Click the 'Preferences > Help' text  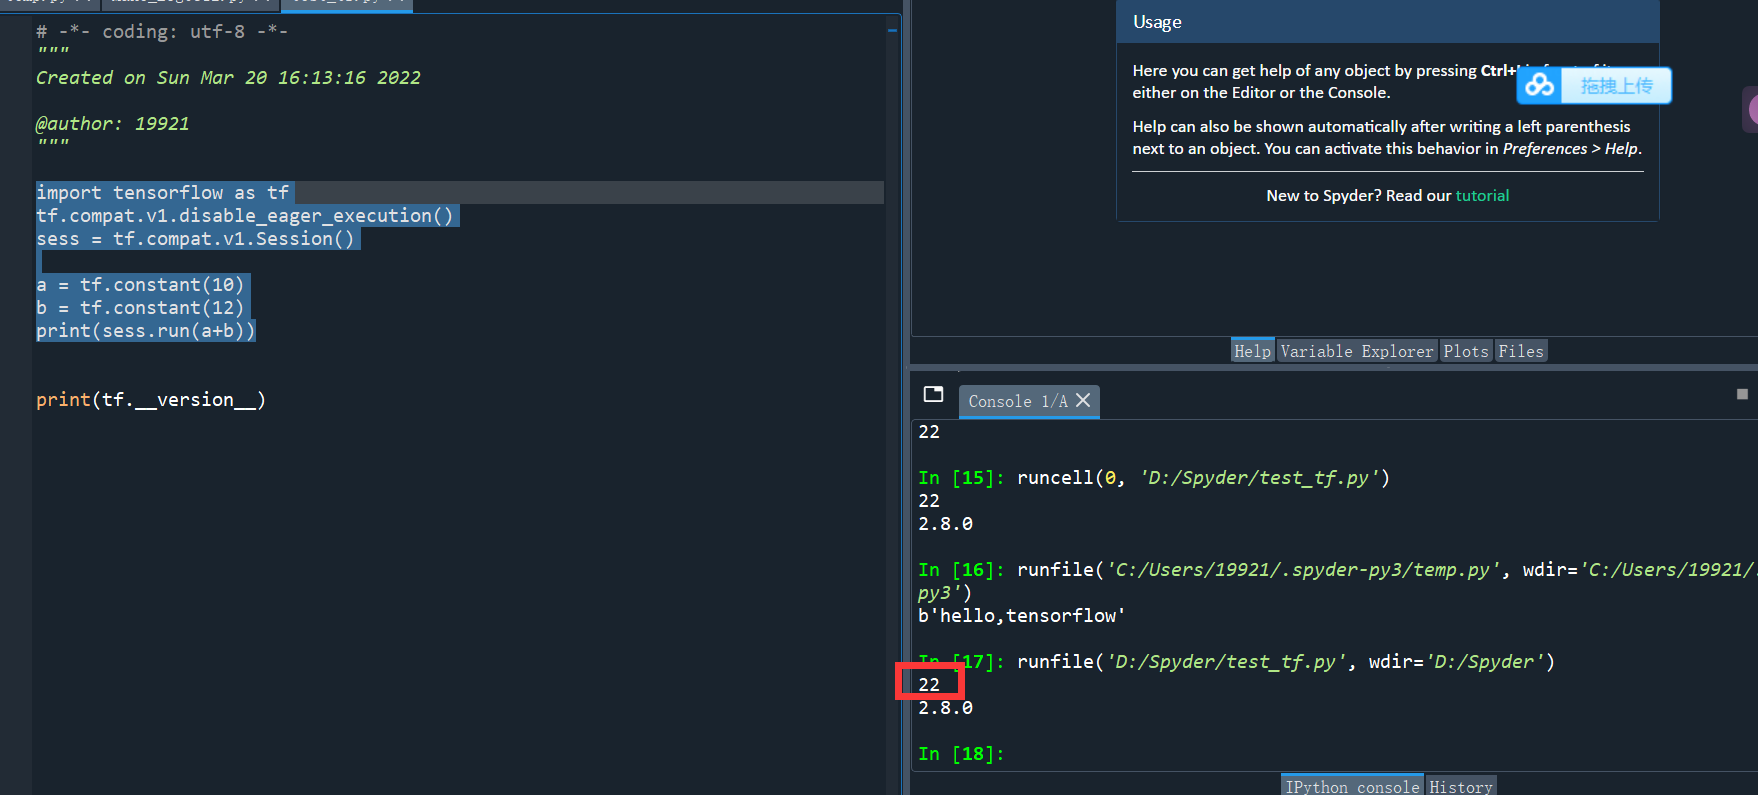[1570, 149]
